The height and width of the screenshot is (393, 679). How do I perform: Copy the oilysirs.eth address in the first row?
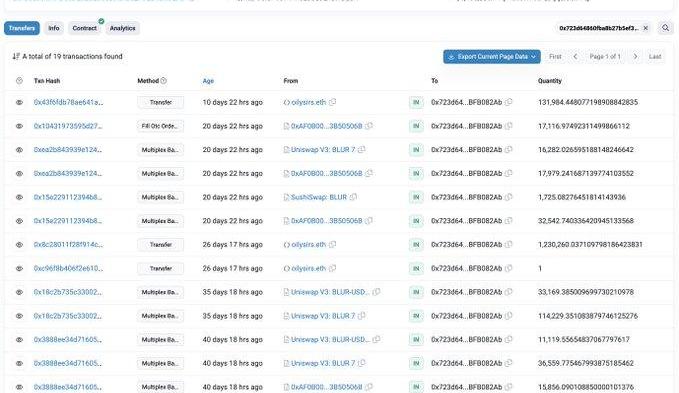coord(332,102)
